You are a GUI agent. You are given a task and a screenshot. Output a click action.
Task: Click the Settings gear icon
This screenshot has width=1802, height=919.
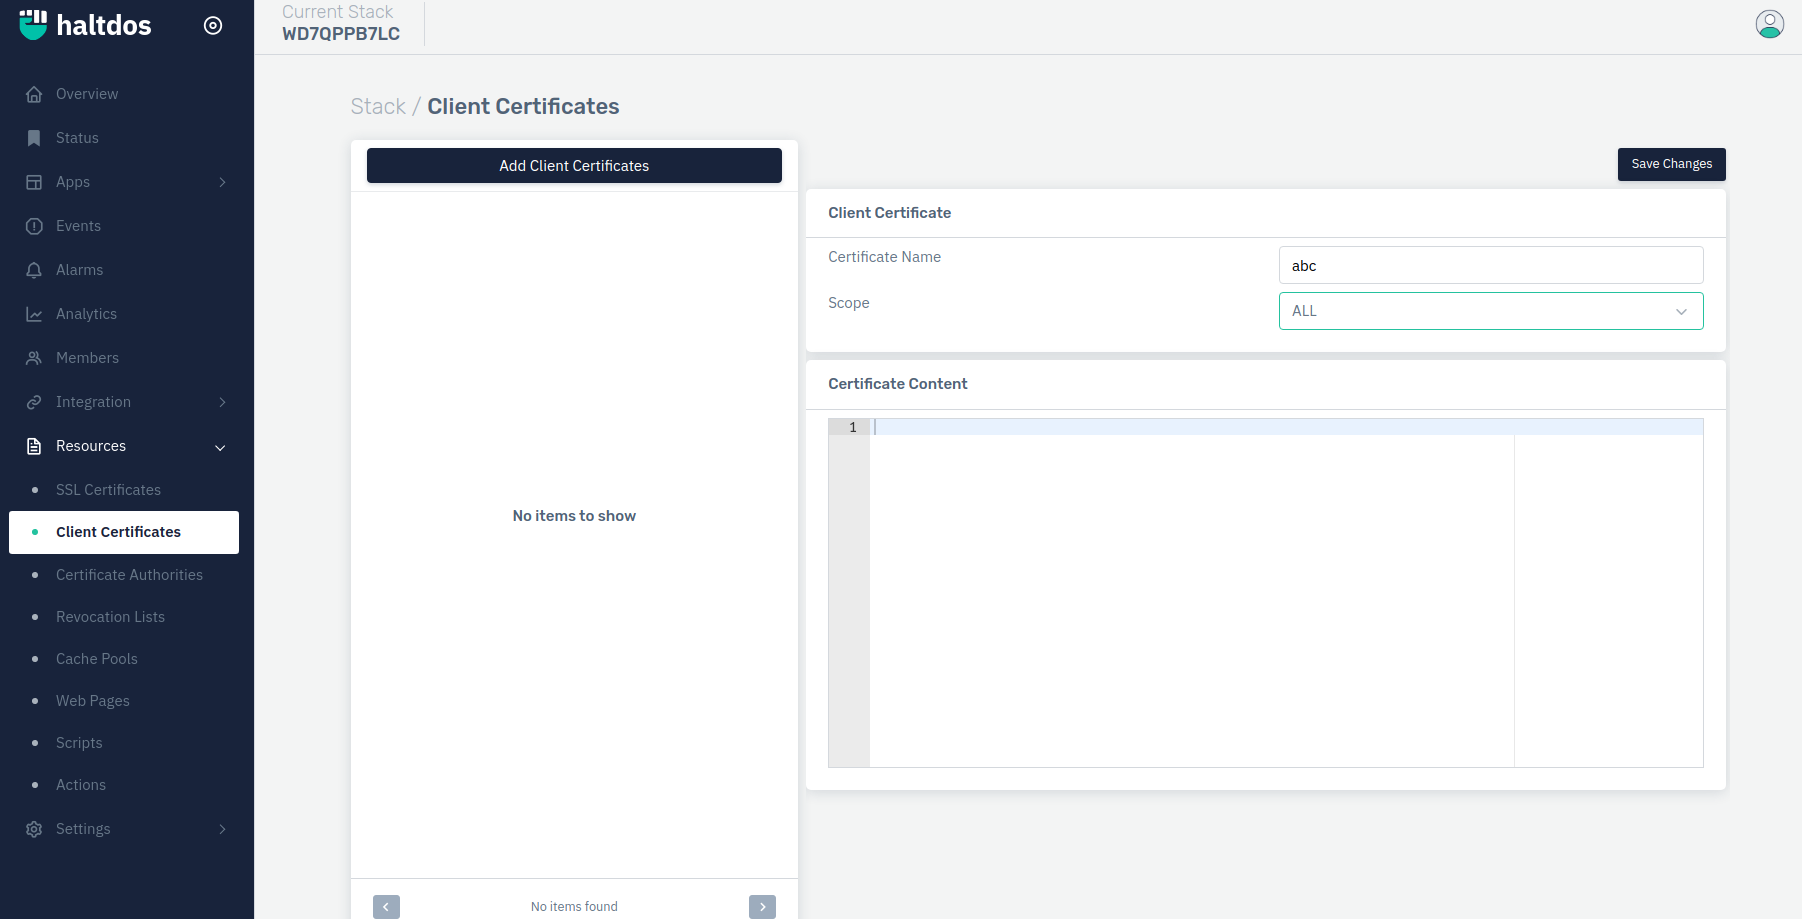click(x=34, y=829)
